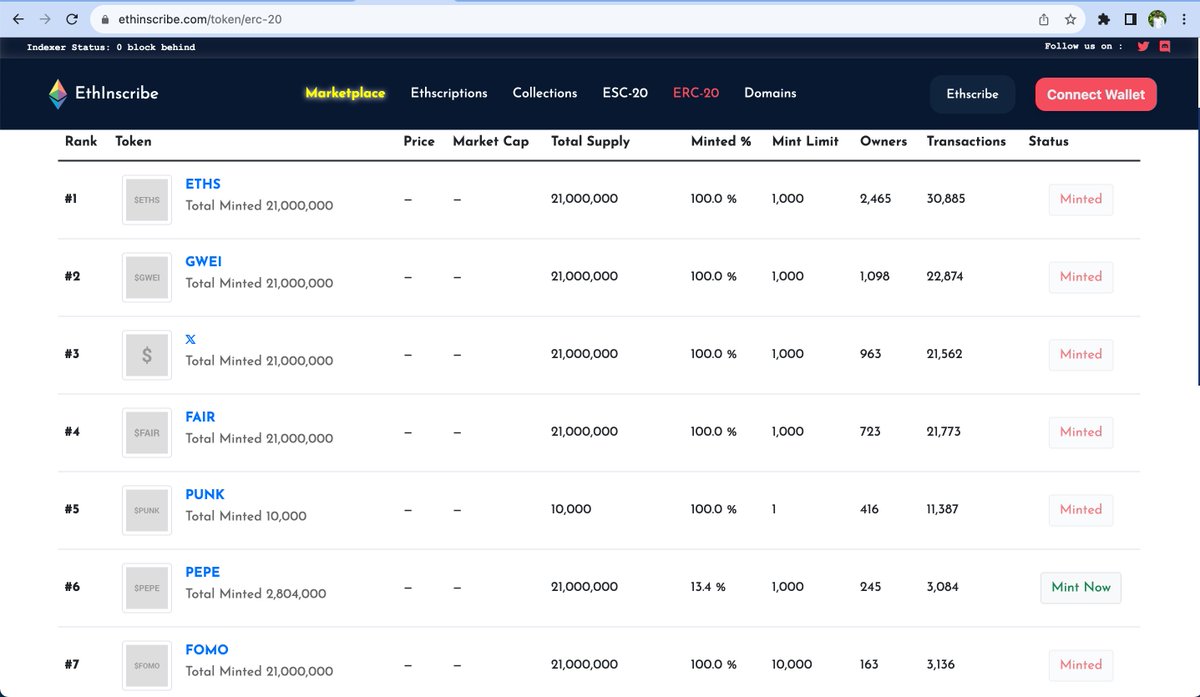This screenshot has width=1200, height=697.
Task: Click the $ETHS token thumbnail
Action: 147,200
